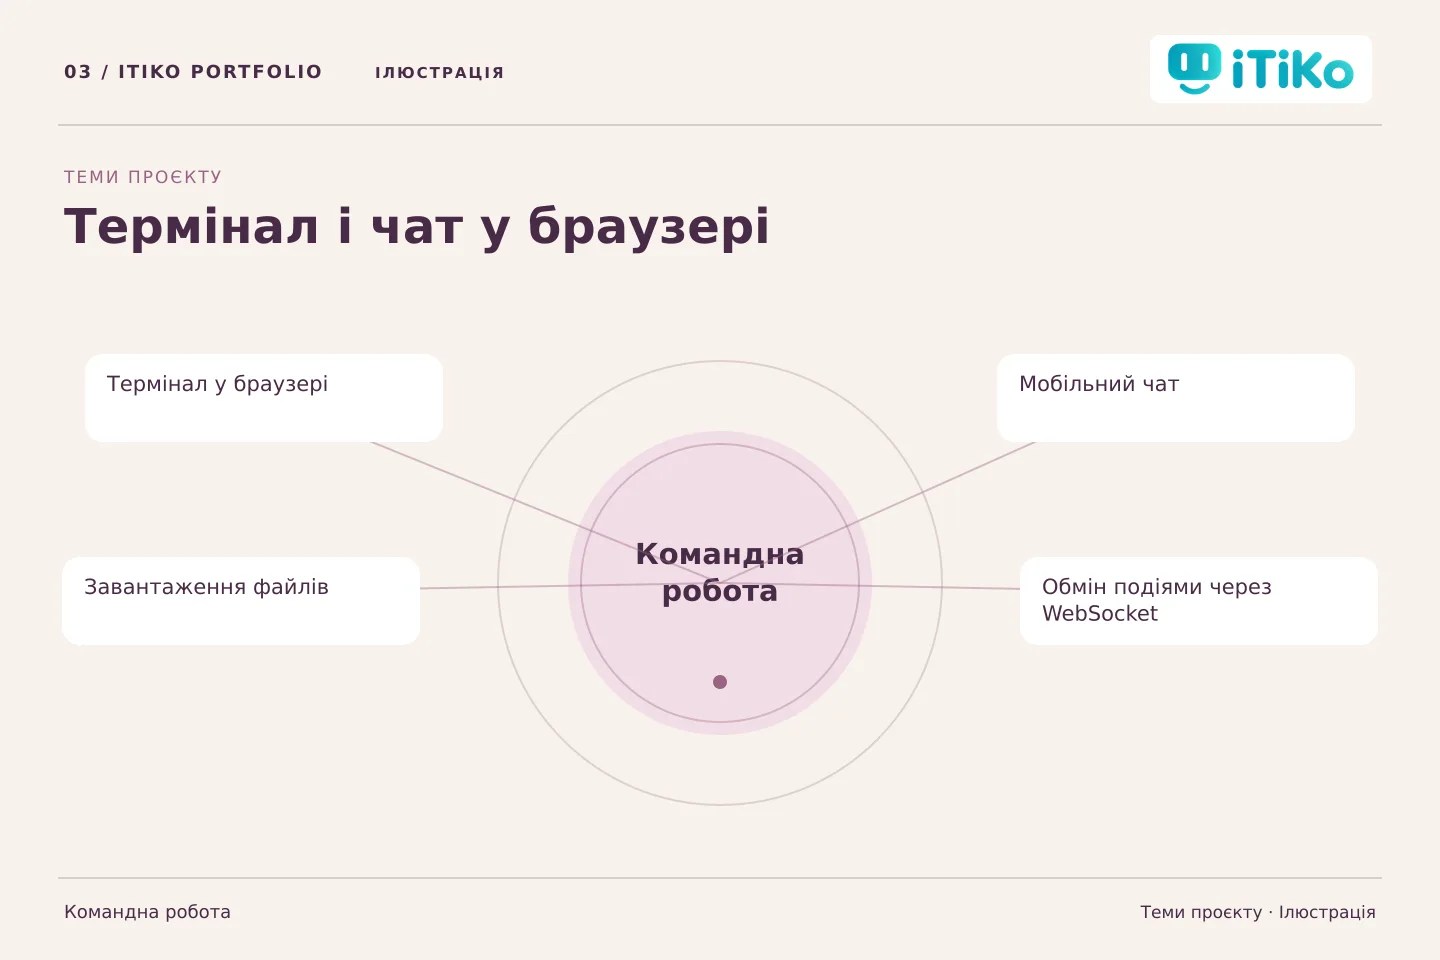Click the "Обмін подіями через WebSocket" card
1440x960 pixels.
[1199, 601]
